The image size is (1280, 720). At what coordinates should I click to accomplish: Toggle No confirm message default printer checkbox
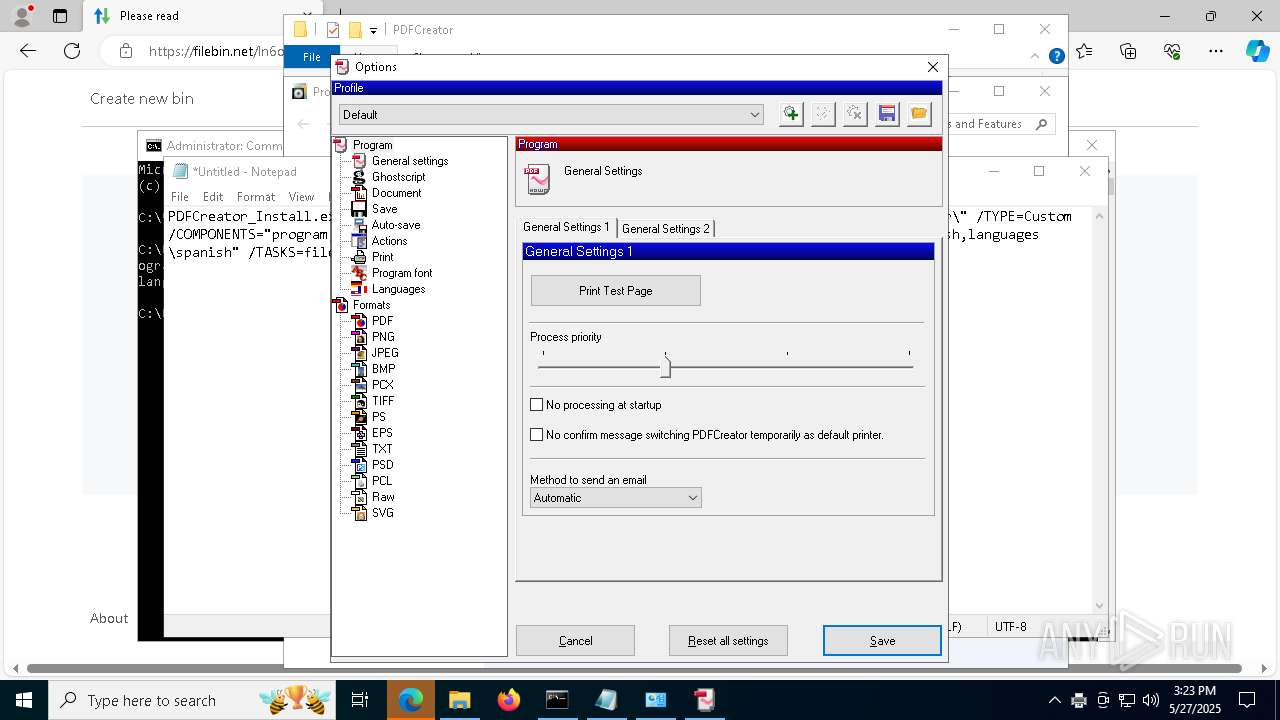tap(537, 435)
